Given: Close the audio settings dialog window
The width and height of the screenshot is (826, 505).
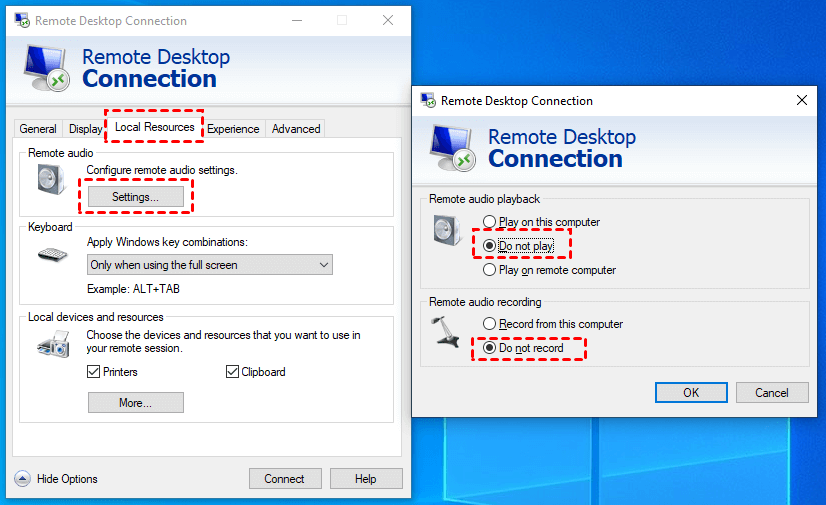Looking at the screenshot, I should tap(802, 100).
